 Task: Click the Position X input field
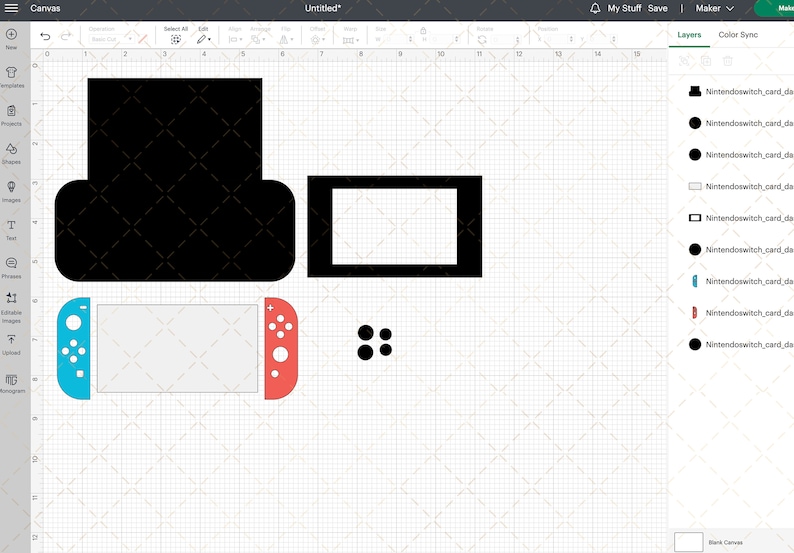point(560,39)
